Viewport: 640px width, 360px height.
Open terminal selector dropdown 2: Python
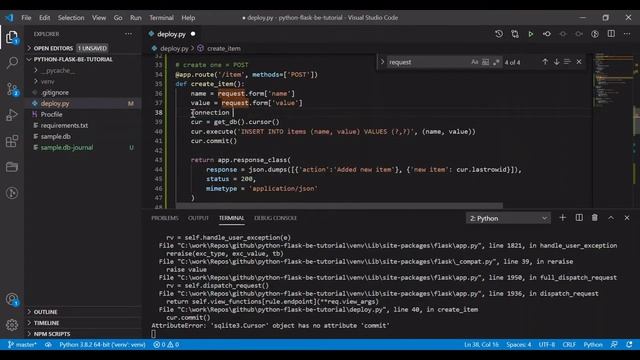(508, 218)
